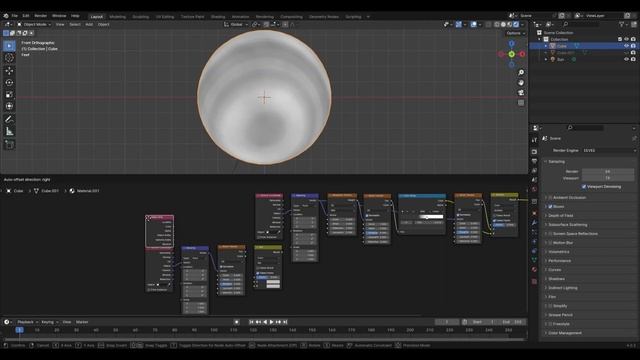Open the File menu
The image size is (640, 360).
14,16
